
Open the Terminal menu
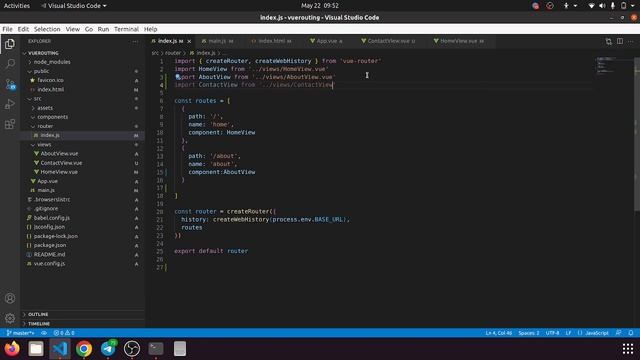(x=126, y=29)
